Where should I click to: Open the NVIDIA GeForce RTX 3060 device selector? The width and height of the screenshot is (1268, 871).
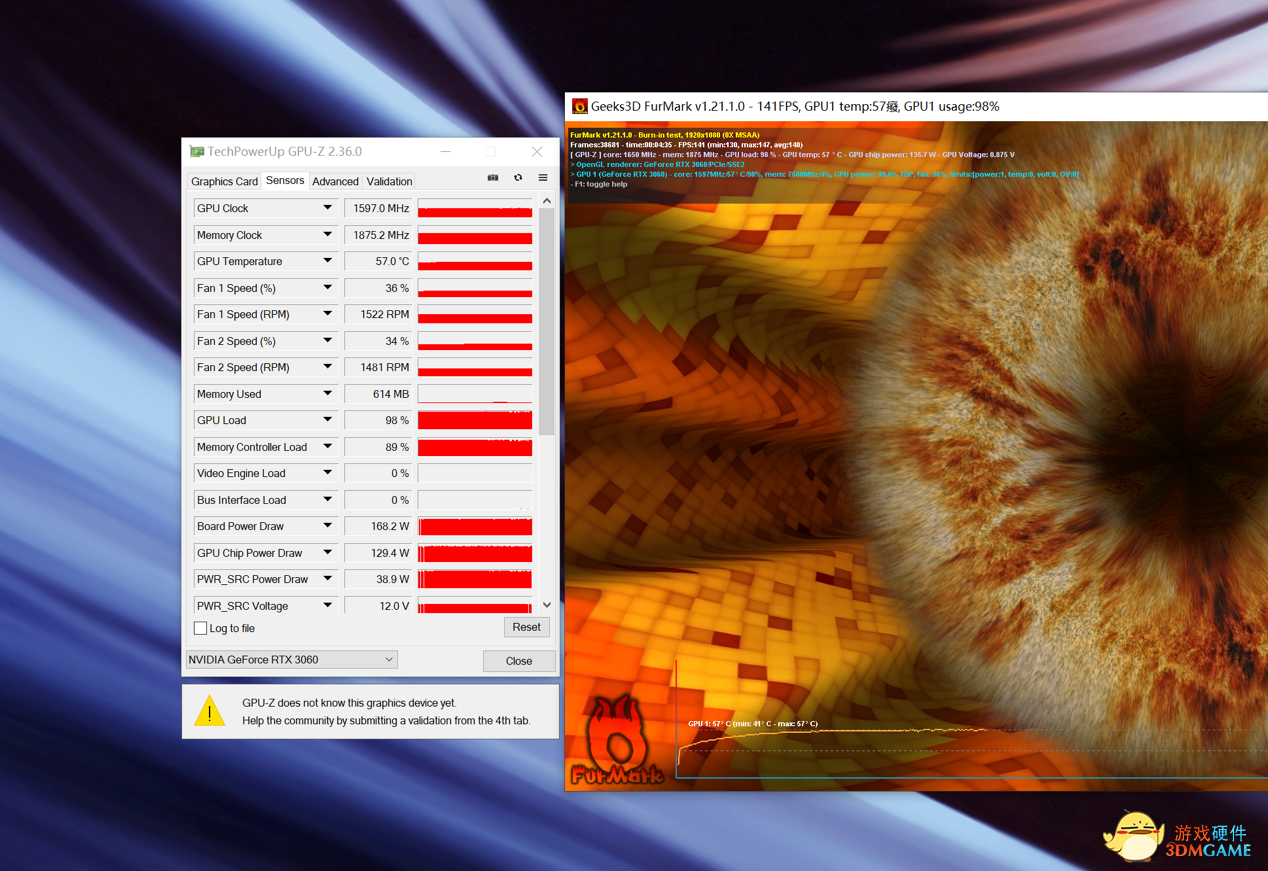click(292, 660)
